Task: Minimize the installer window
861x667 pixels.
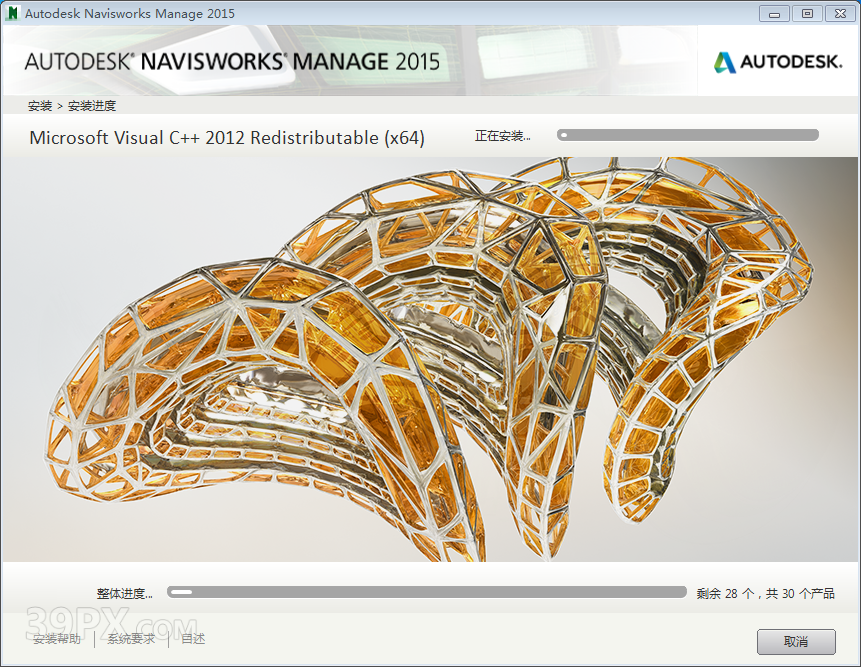Action: tap(773, 13)
